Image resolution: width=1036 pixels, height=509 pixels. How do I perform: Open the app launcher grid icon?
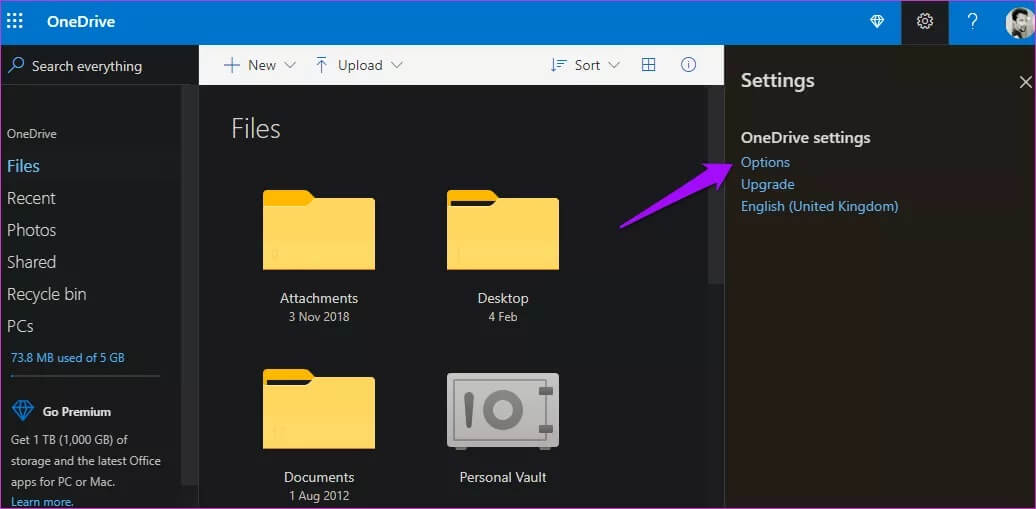pos(15,21)
